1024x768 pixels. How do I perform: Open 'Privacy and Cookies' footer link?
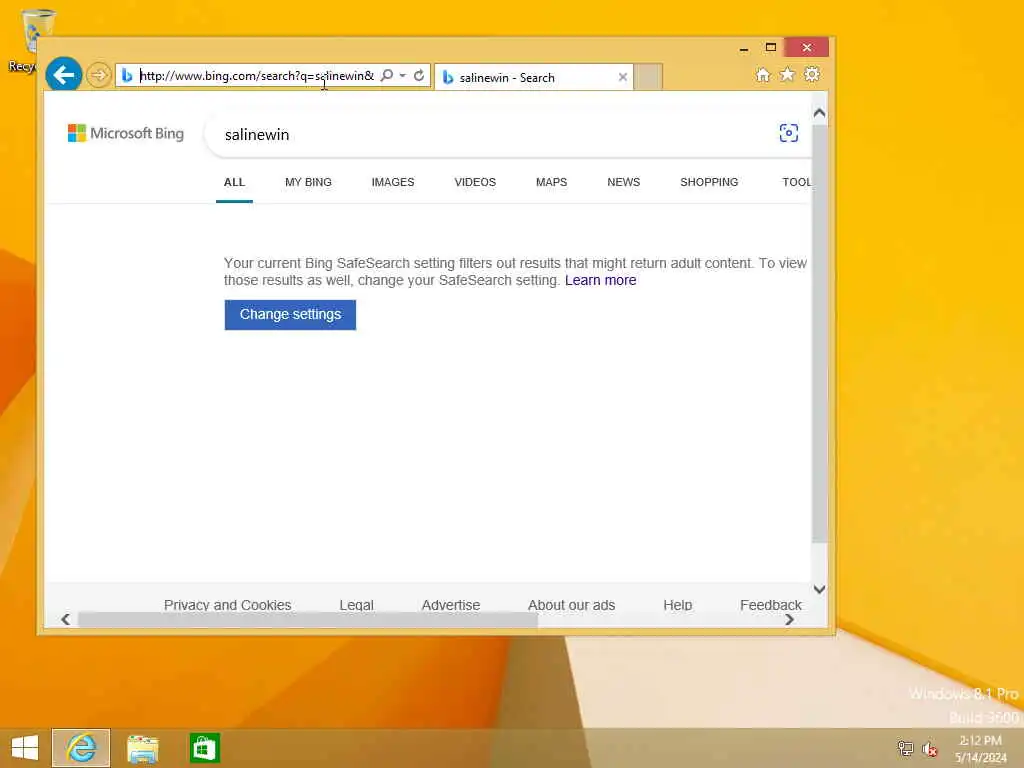click(227, 605)
